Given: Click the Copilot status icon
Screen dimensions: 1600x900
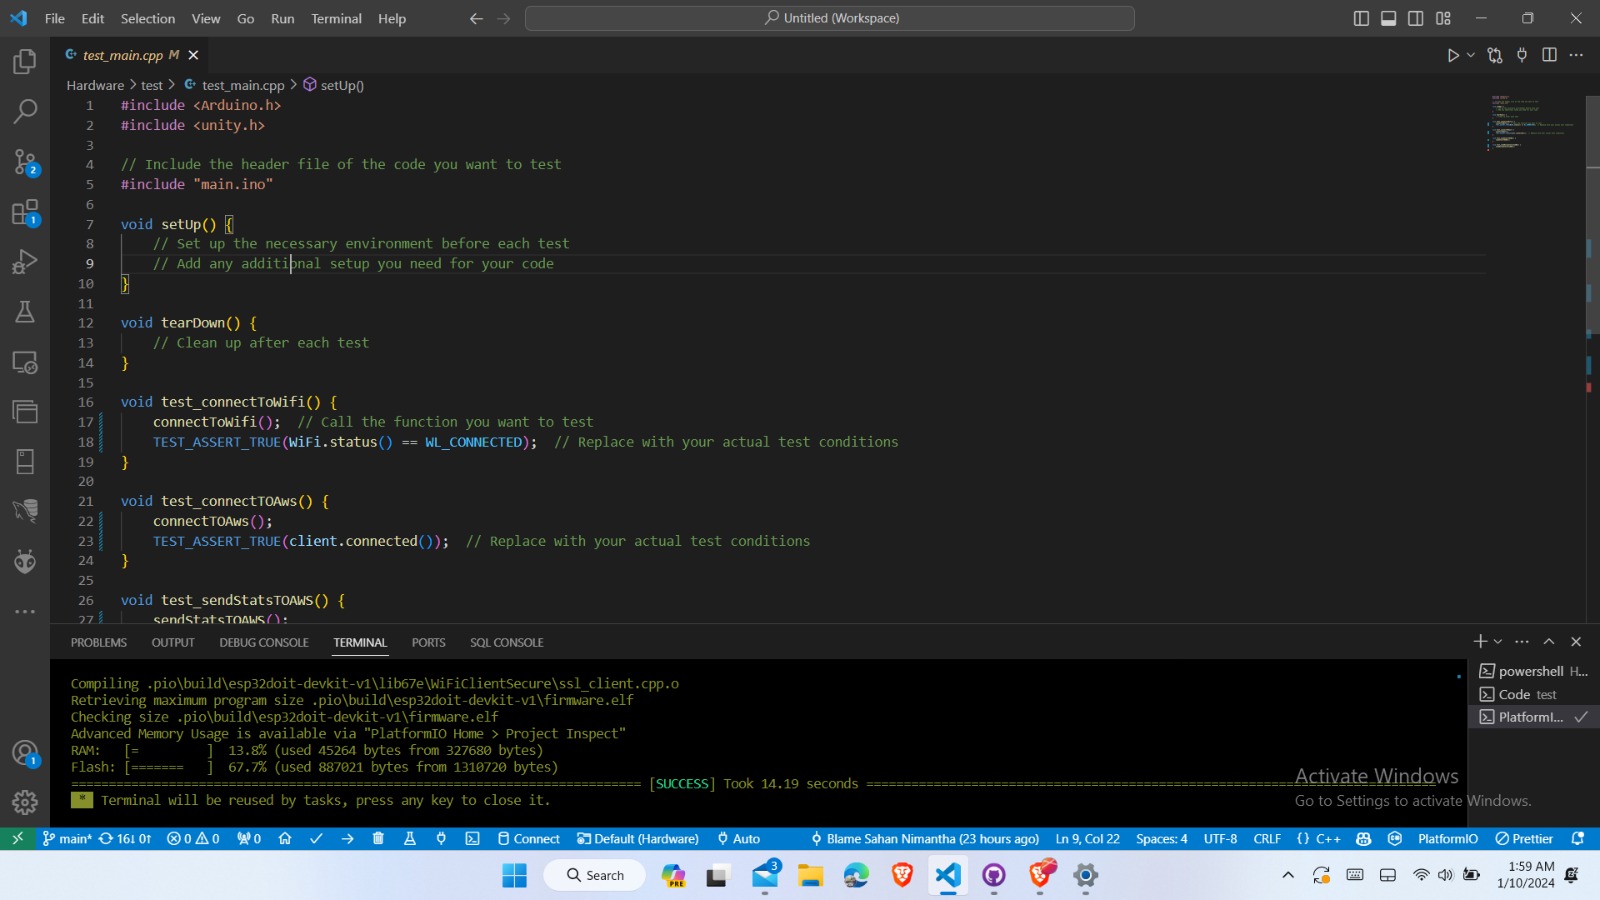Looking at the screenshot, I should coord(1363,839).
